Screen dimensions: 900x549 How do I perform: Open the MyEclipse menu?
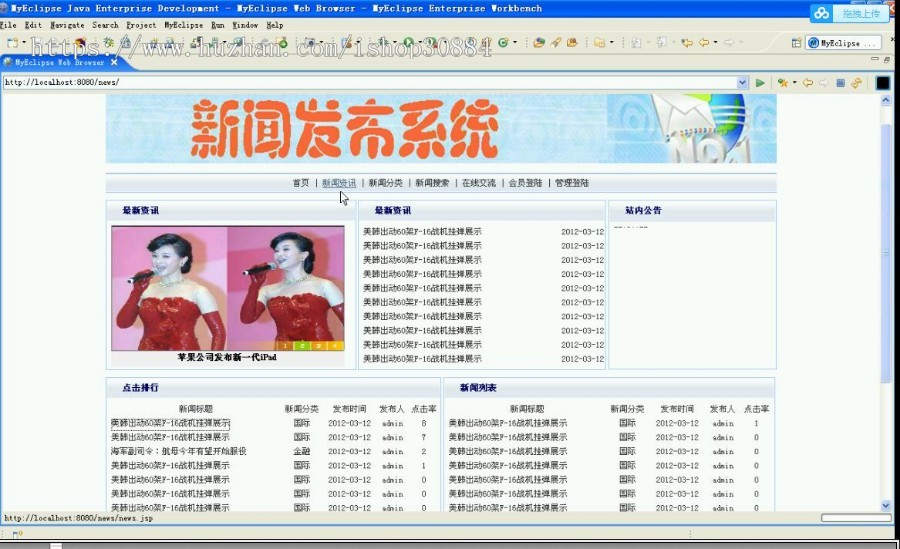[184, 25]
